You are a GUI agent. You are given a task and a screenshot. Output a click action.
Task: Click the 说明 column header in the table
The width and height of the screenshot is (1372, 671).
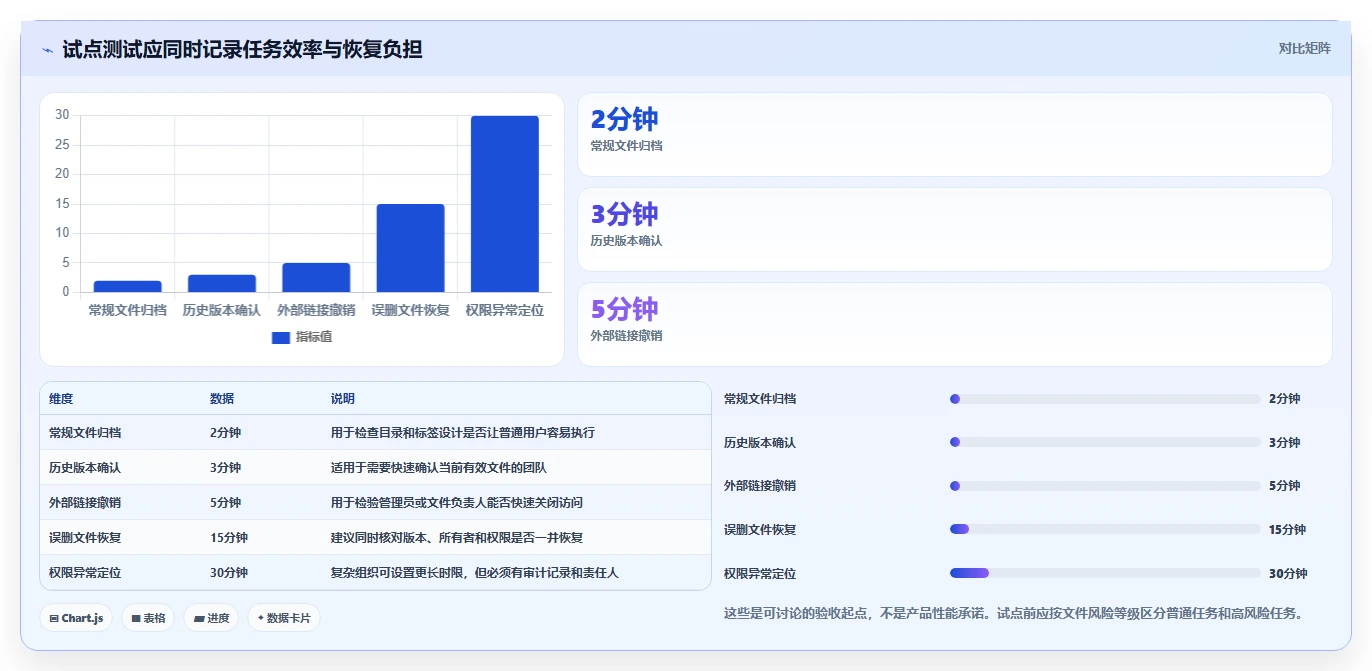coord(343,398)
